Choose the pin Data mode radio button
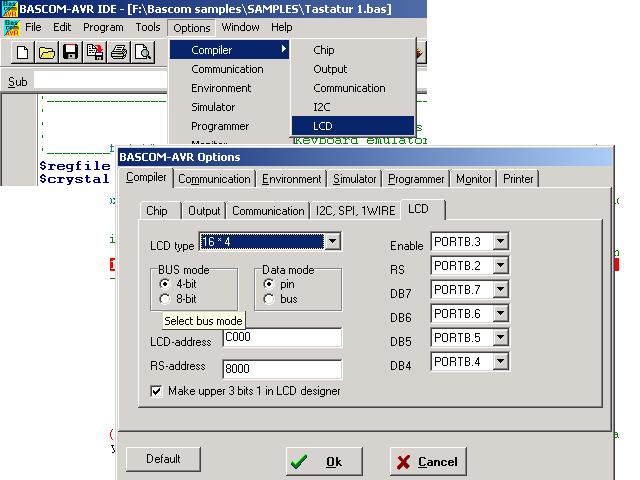 point(269,284)
